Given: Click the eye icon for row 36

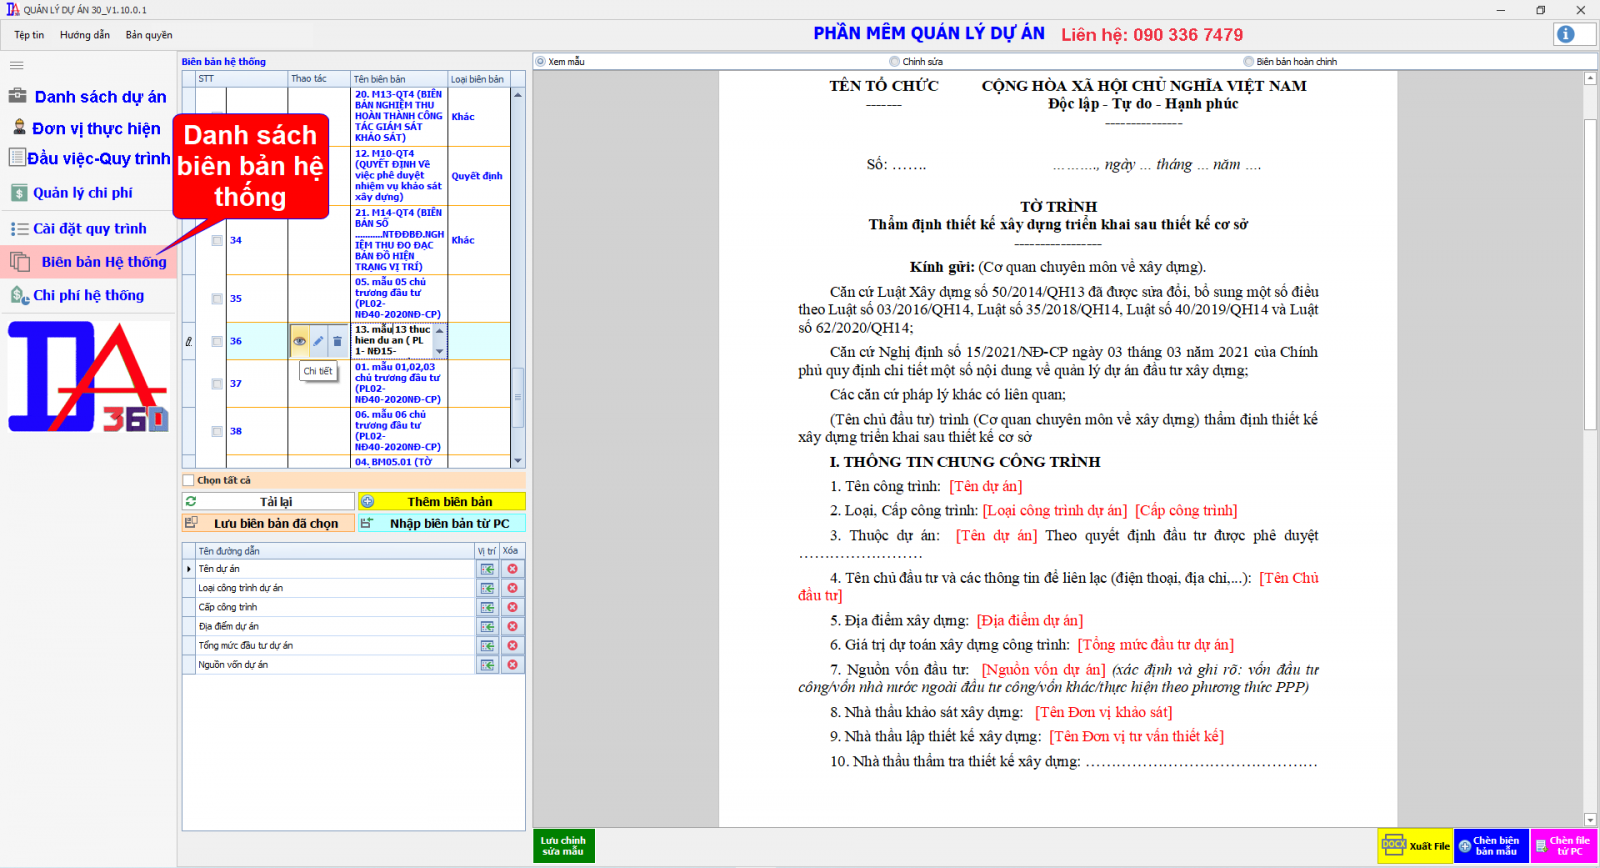Looking at the screenshot, I should tap(299, 341).
